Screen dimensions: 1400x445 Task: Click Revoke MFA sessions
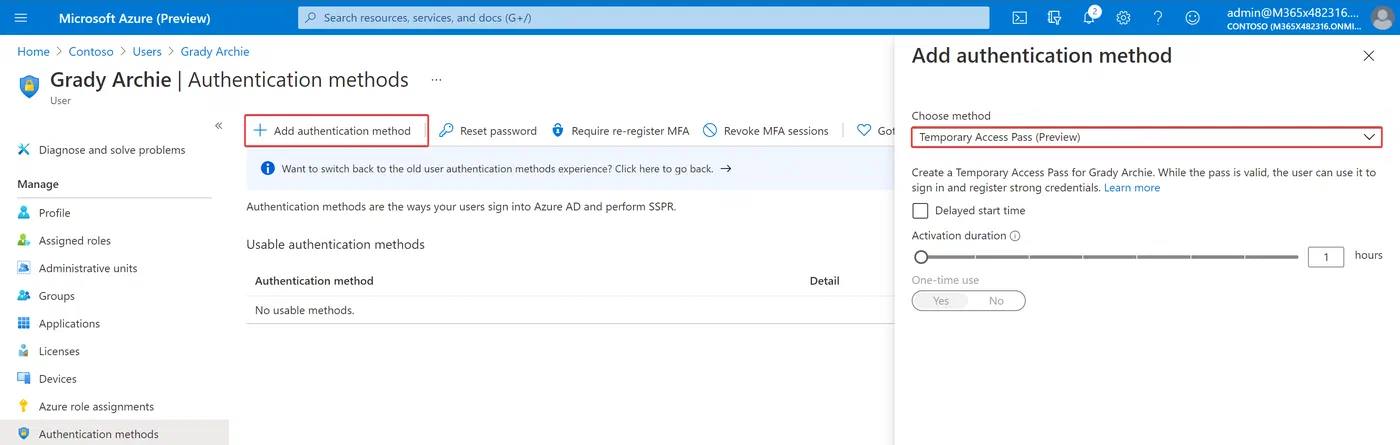click(x=766, y=131)
